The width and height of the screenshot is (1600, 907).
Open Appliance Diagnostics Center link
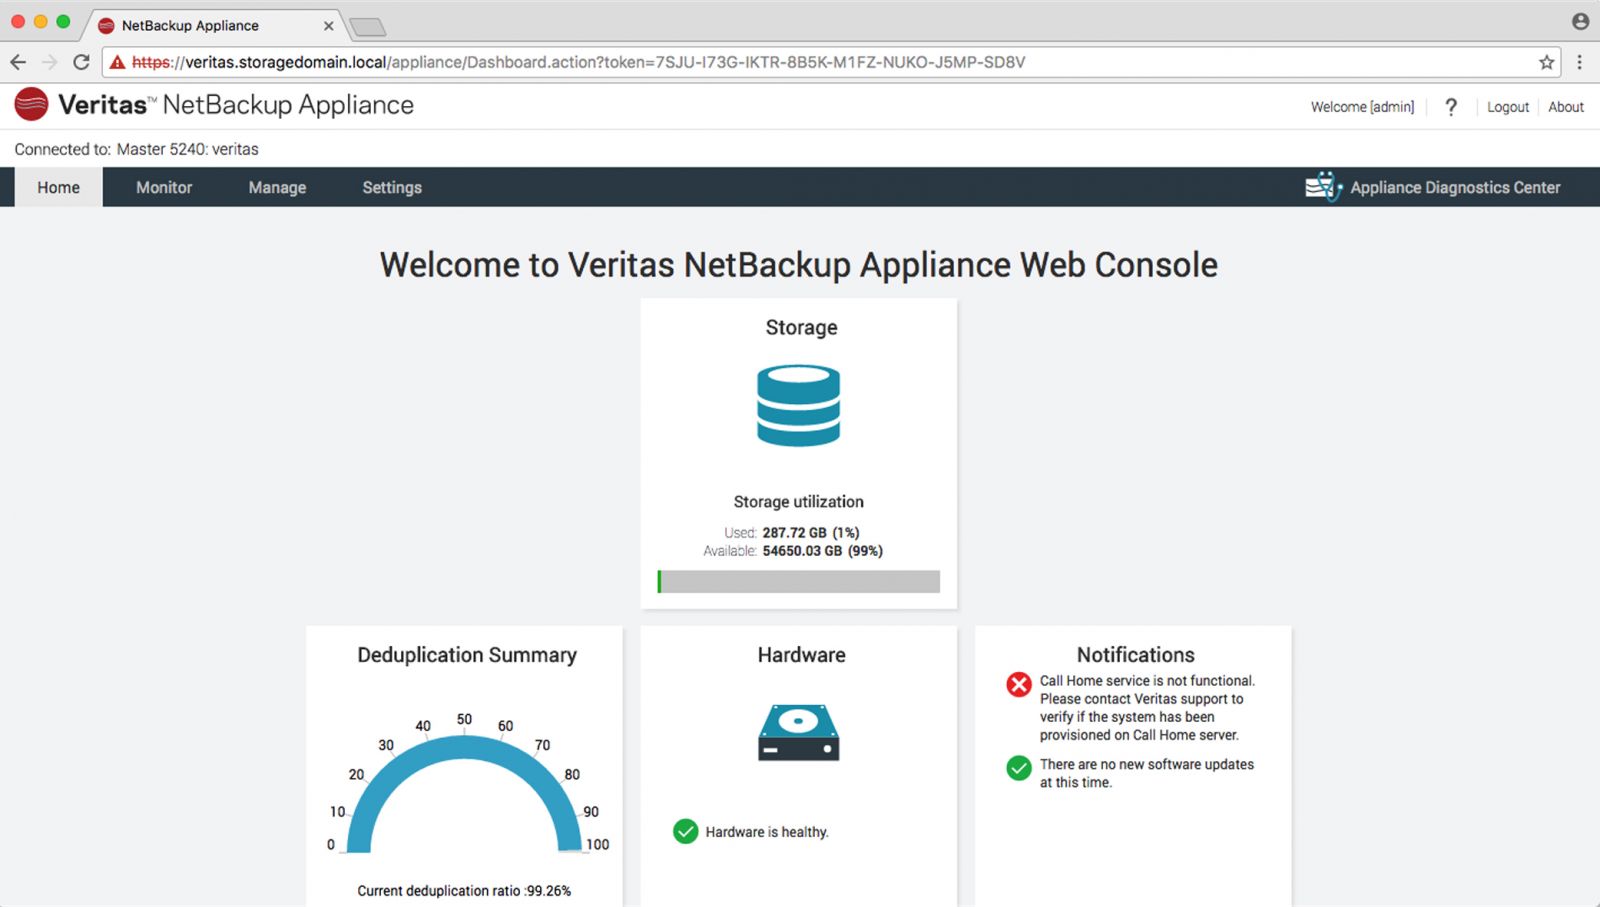click(1455, 187)
